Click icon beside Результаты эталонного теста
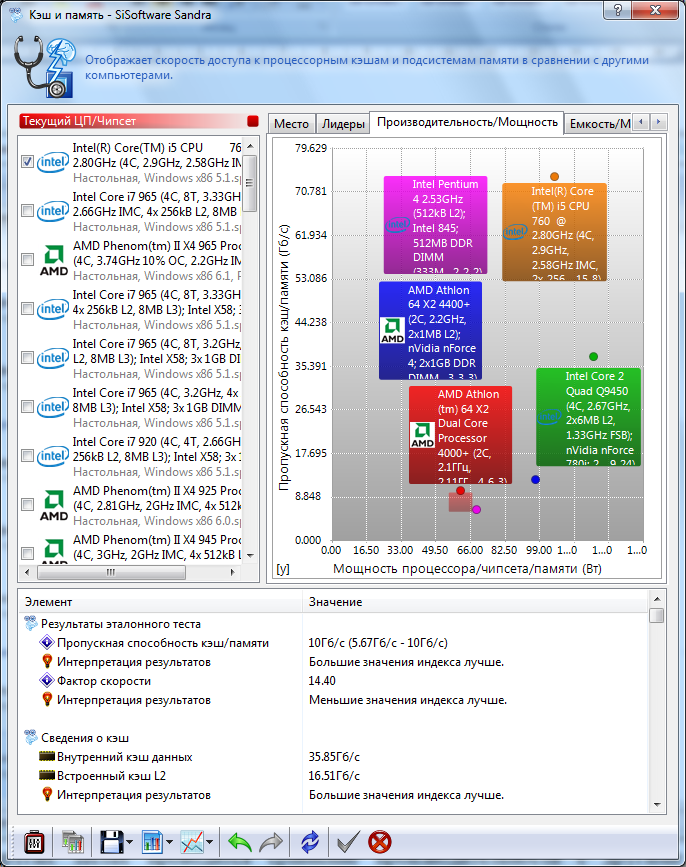 31,624
